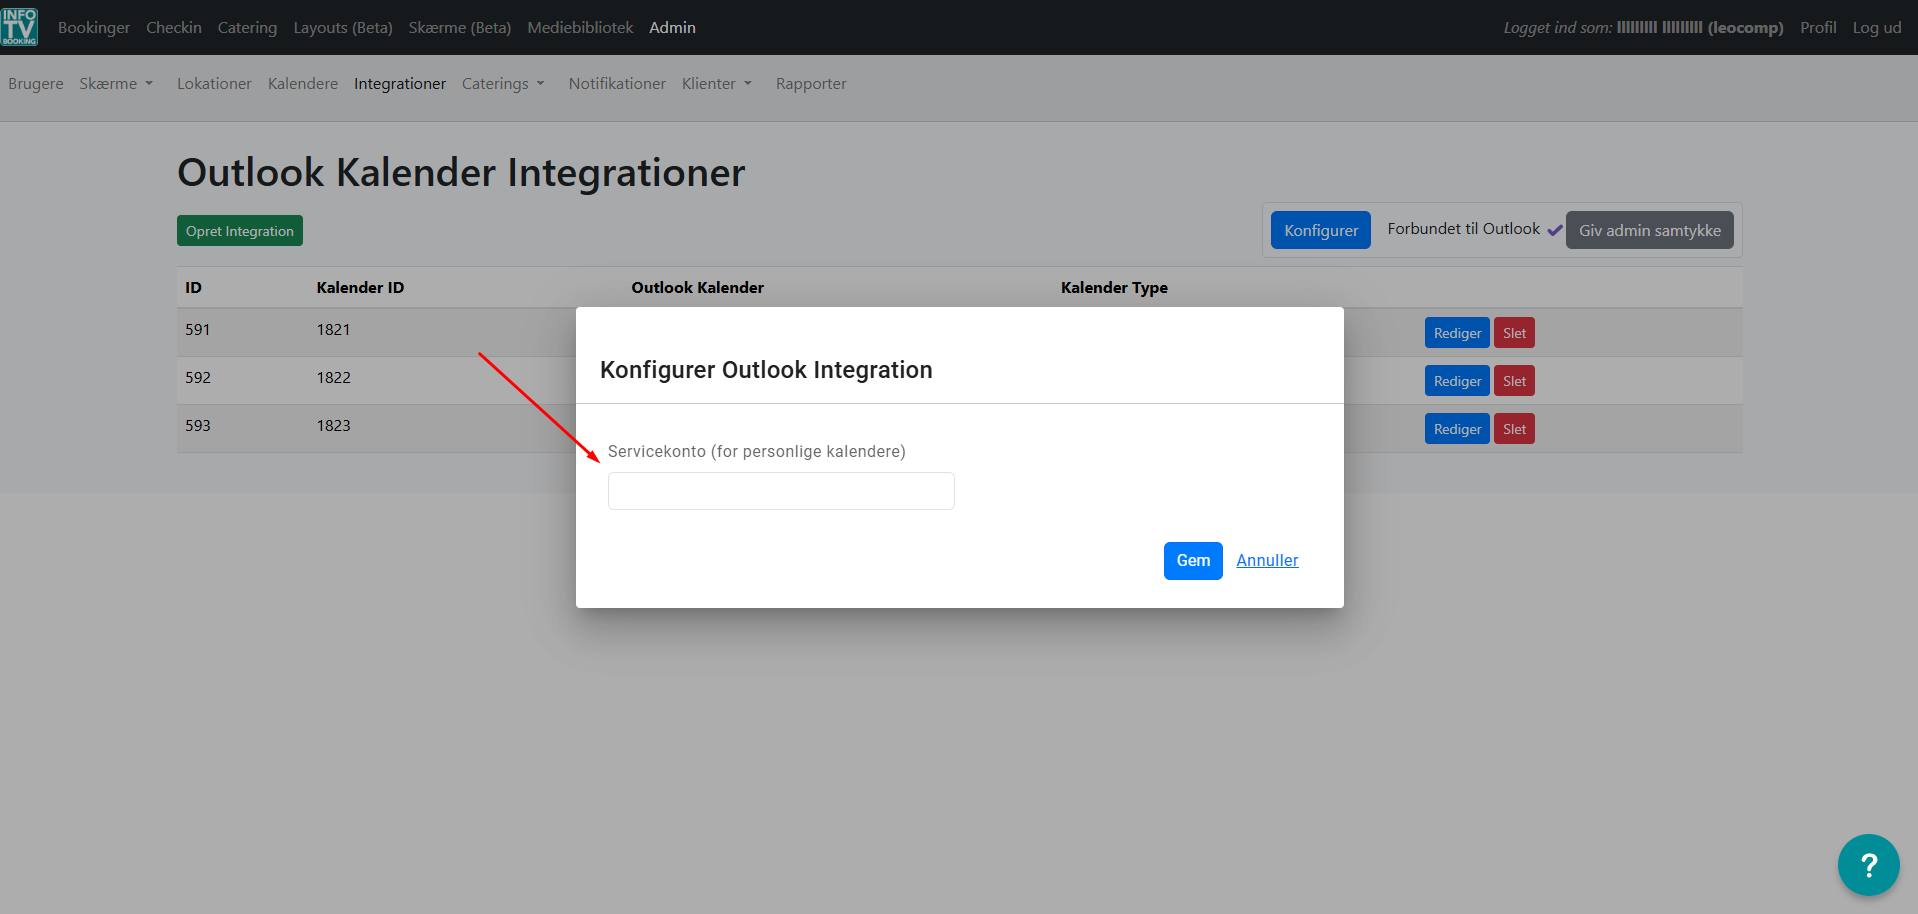Expand the Skærme dropdown in submenu

click(116, 84)
